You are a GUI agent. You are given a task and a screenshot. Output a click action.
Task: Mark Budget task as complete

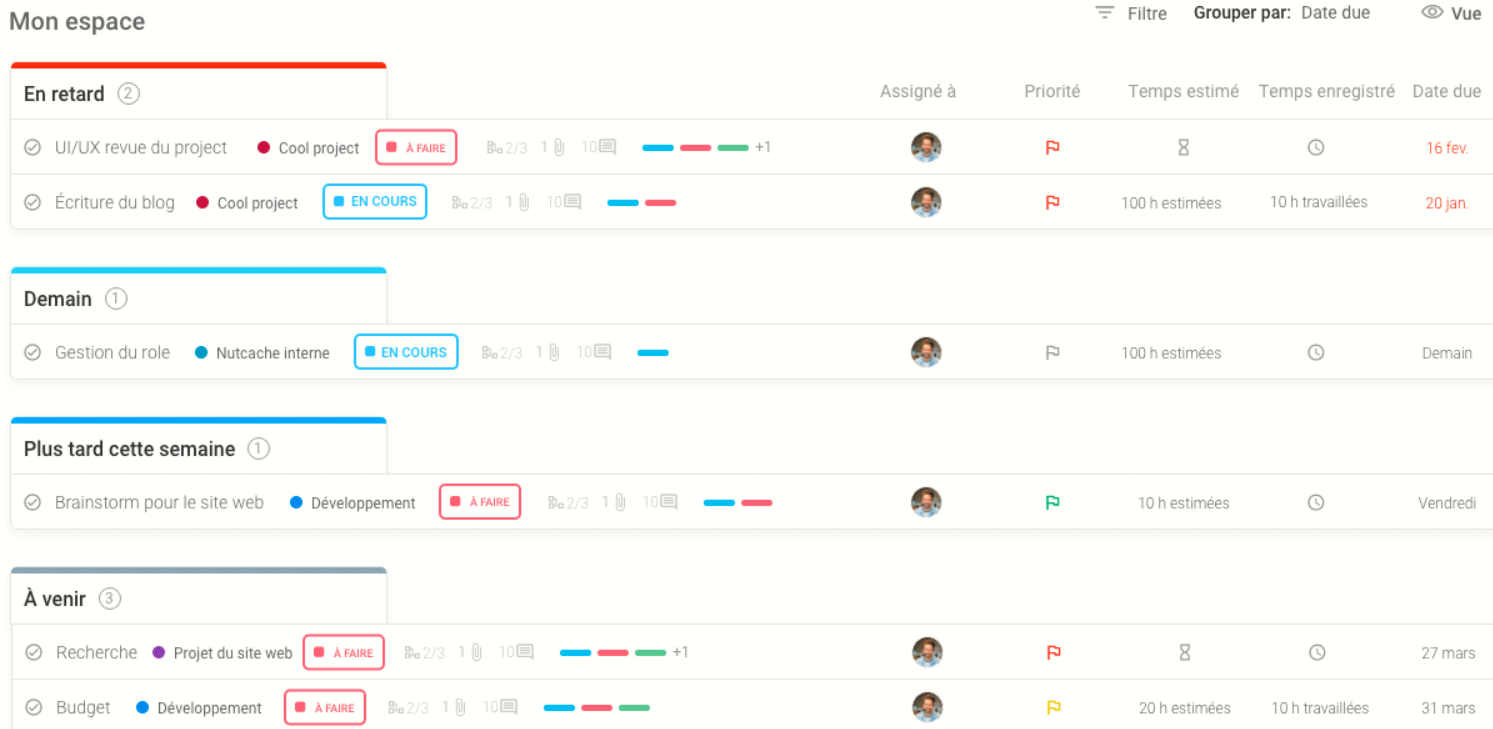(34, 708)
